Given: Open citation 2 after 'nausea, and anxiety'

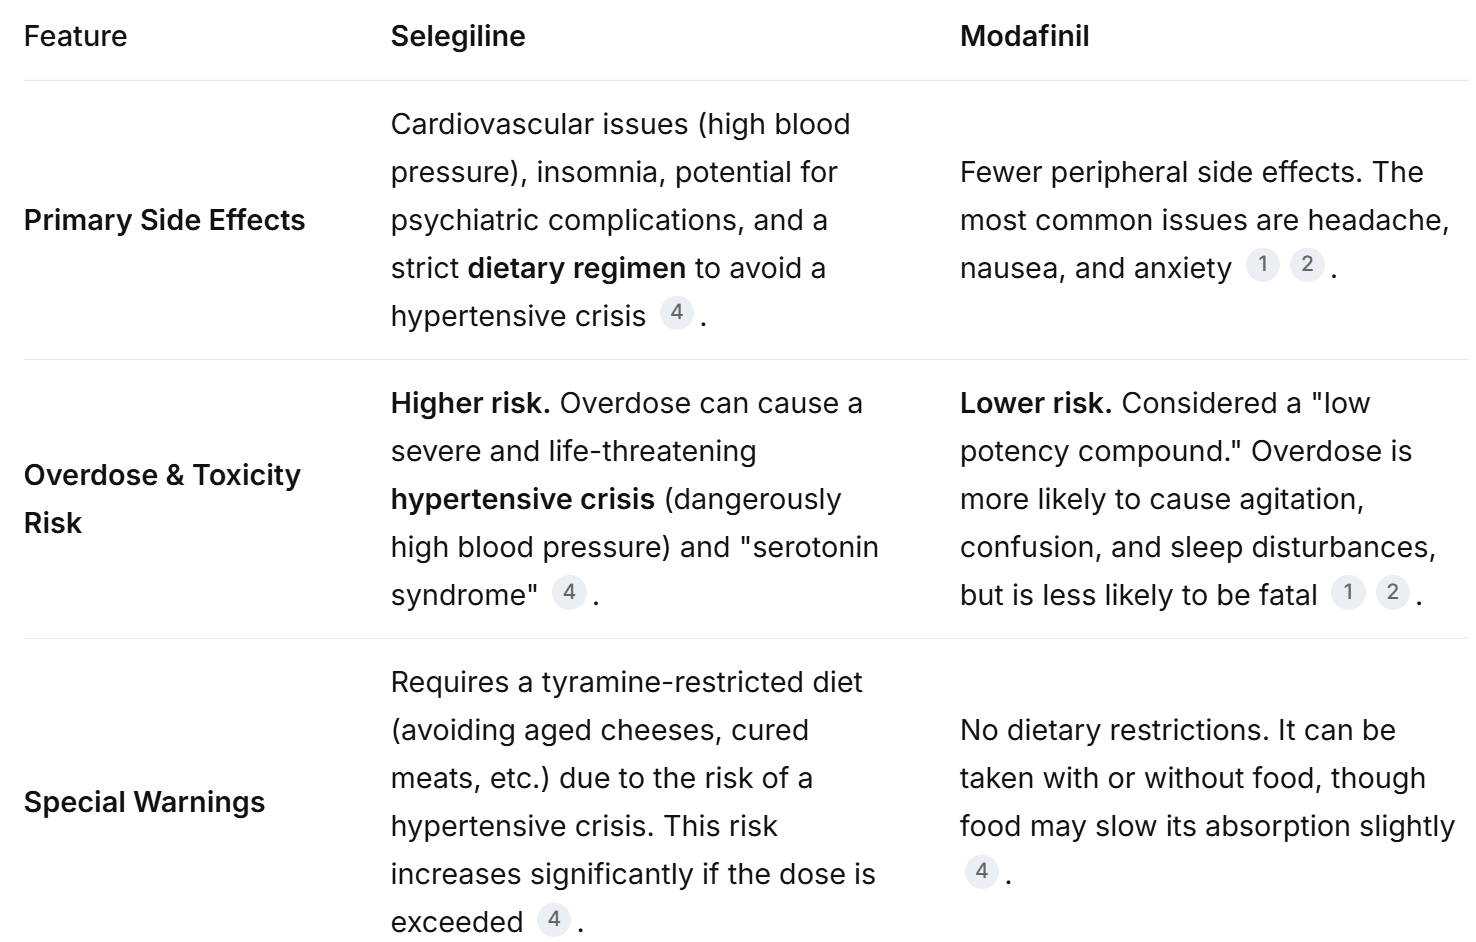Looking at the screenshot, I should click(1307, 265).
